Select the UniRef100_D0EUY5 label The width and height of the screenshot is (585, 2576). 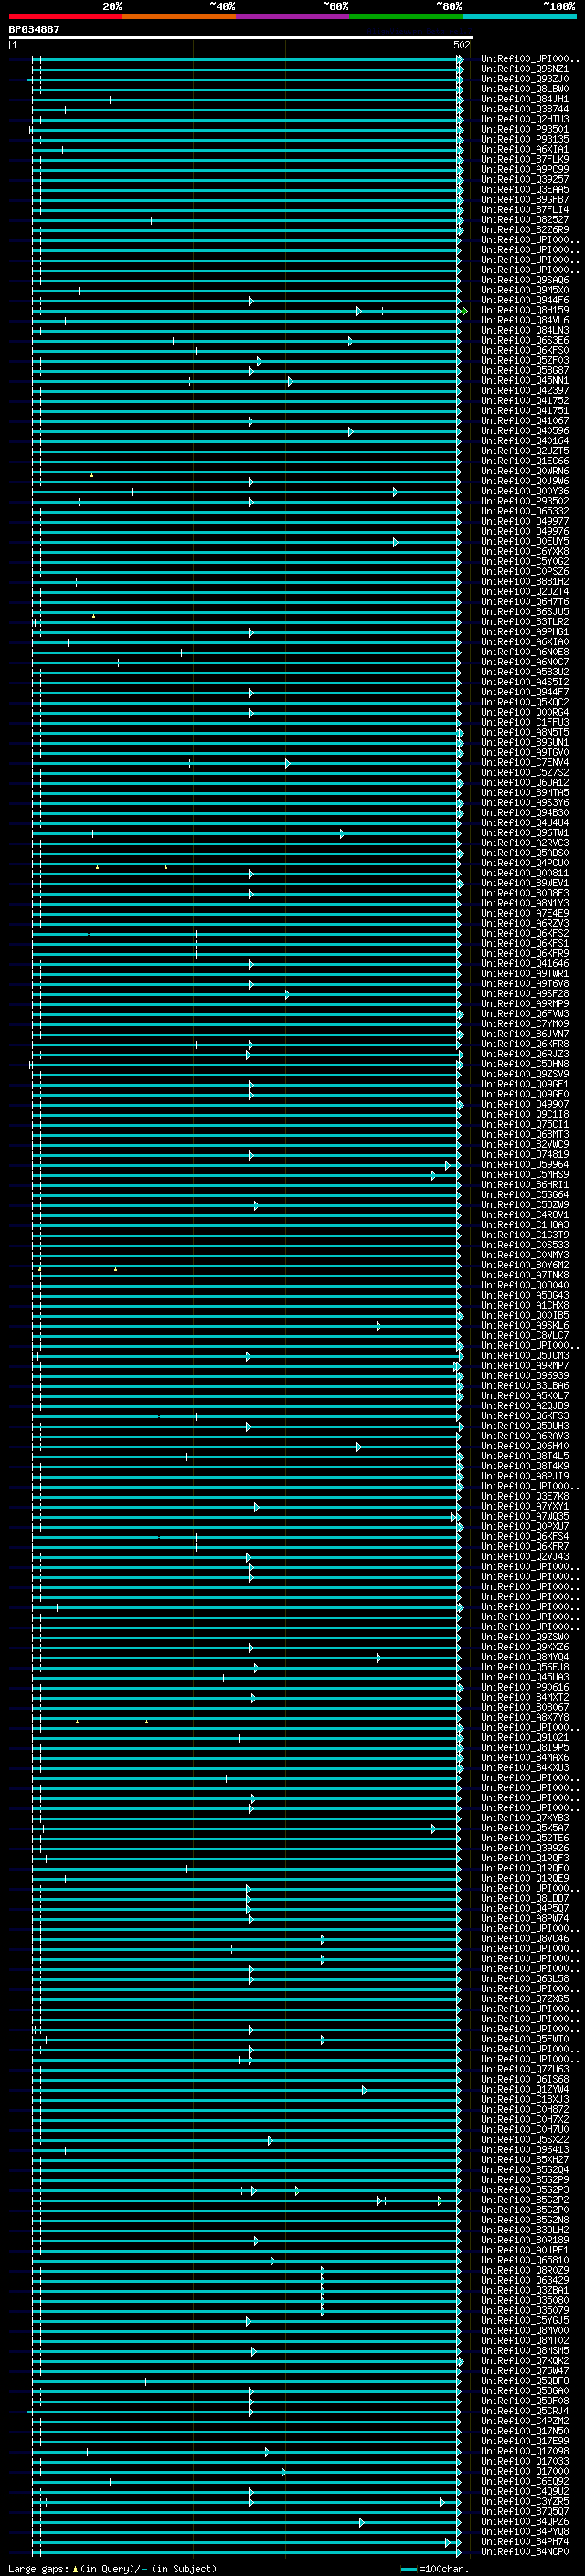tap(525, 541)
